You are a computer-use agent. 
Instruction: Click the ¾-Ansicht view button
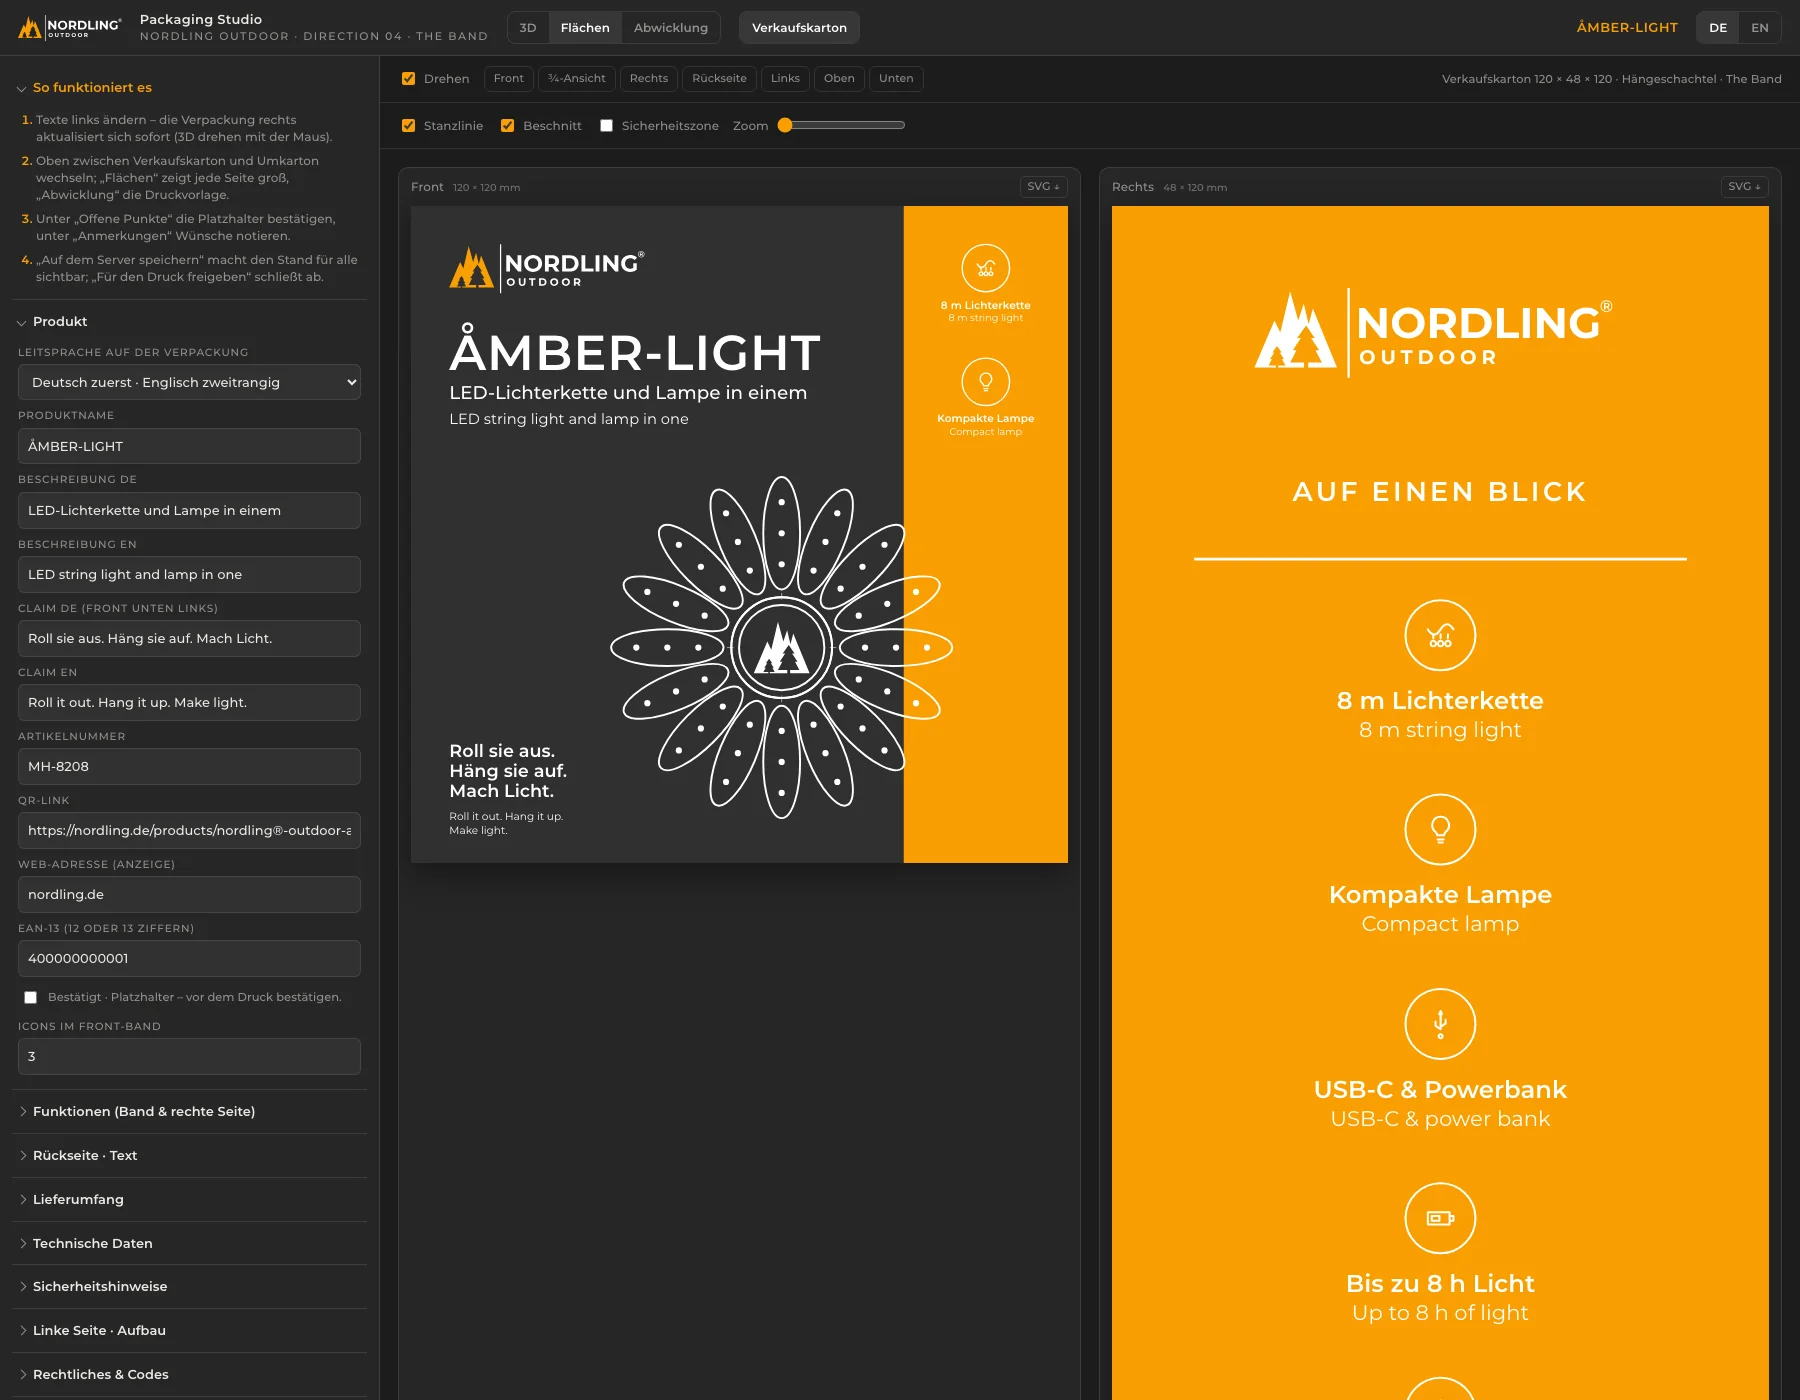[x=576, y=78]
